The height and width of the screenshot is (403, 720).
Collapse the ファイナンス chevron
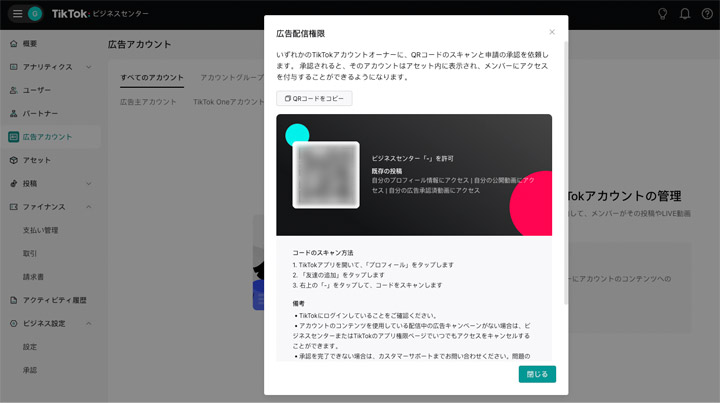click(89, 207)
